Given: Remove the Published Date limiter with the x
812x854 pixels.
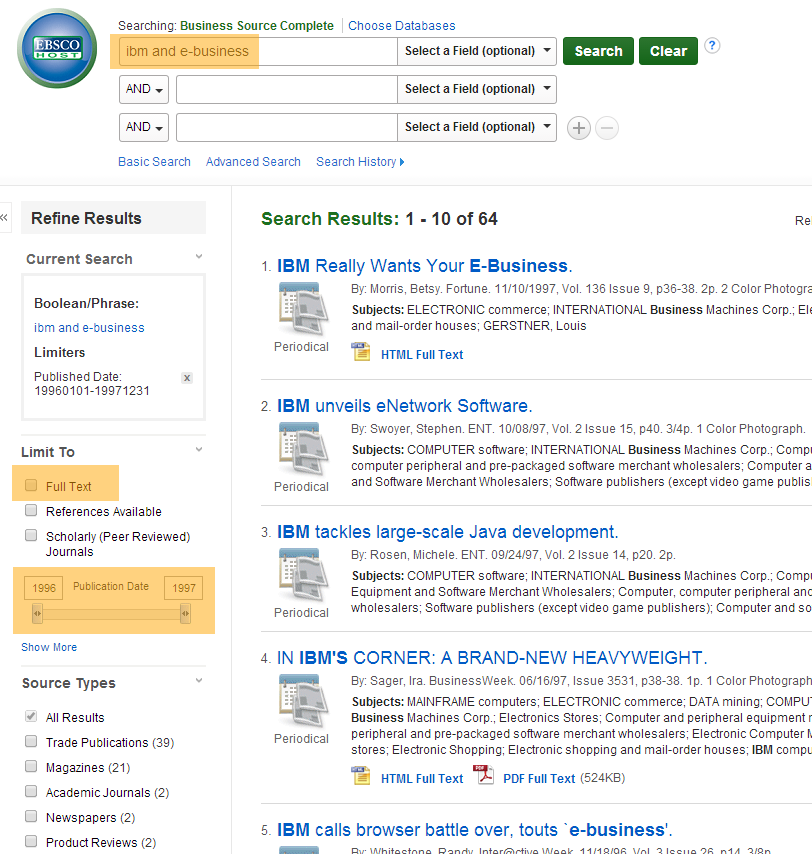Looking at the screenshot, I should pos(187,377).
